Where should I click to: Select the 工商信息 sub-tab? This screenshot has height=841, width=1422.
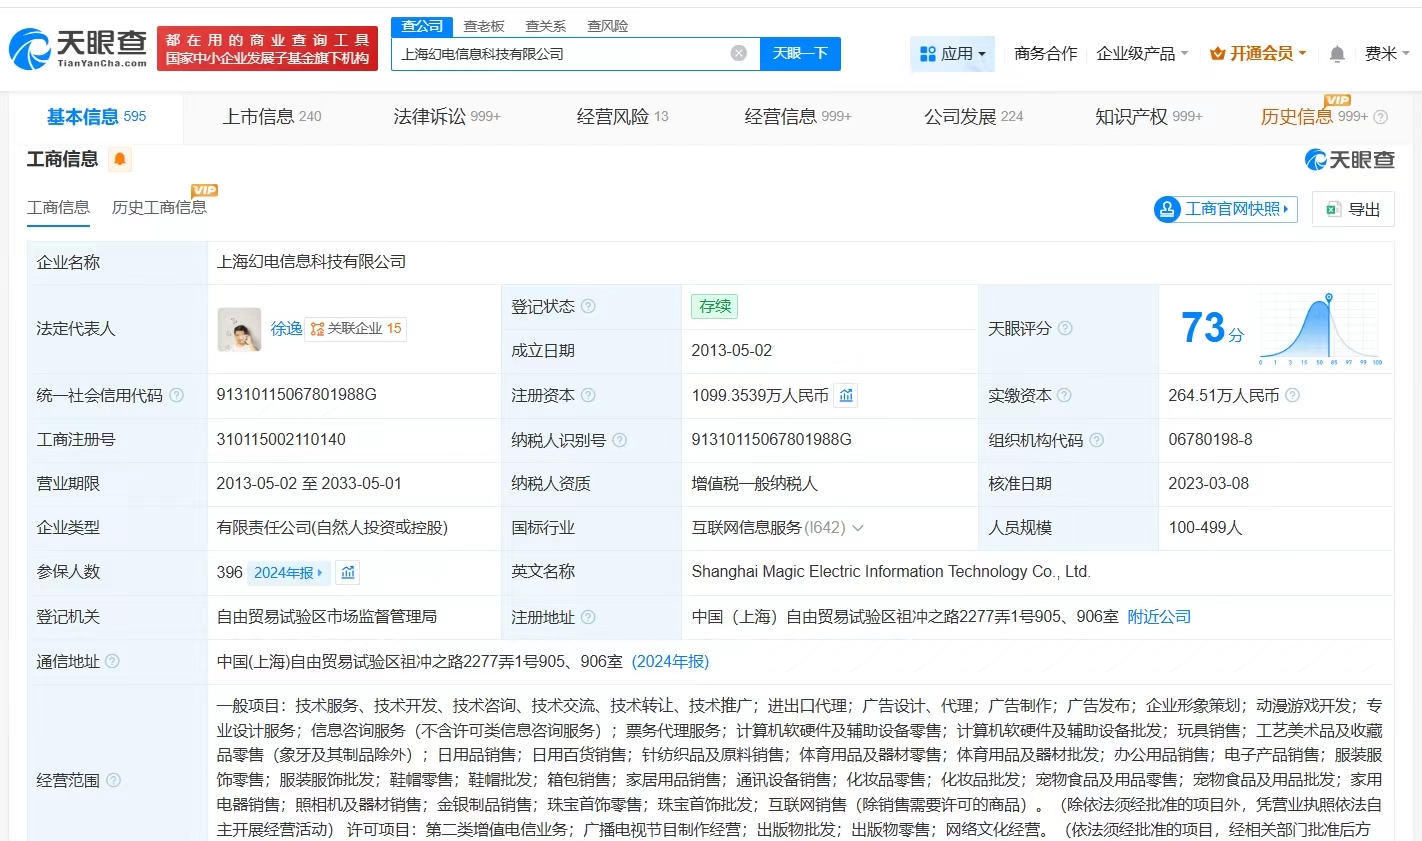coord(58,208)
